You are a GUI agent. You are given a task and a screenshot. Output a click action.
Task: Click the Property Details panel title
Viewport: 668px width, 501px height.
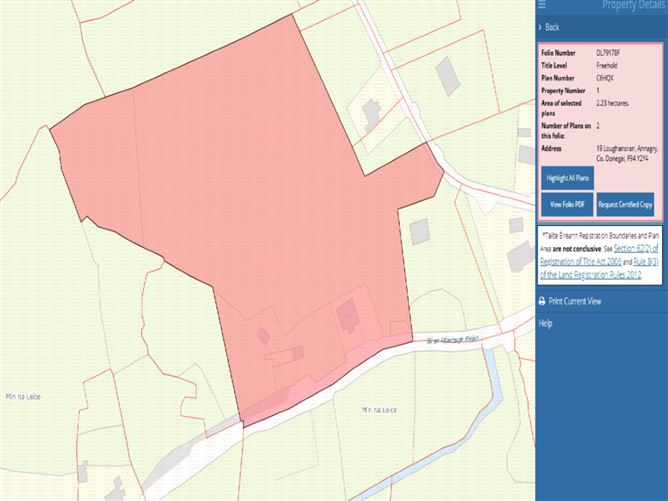(633, 5)
